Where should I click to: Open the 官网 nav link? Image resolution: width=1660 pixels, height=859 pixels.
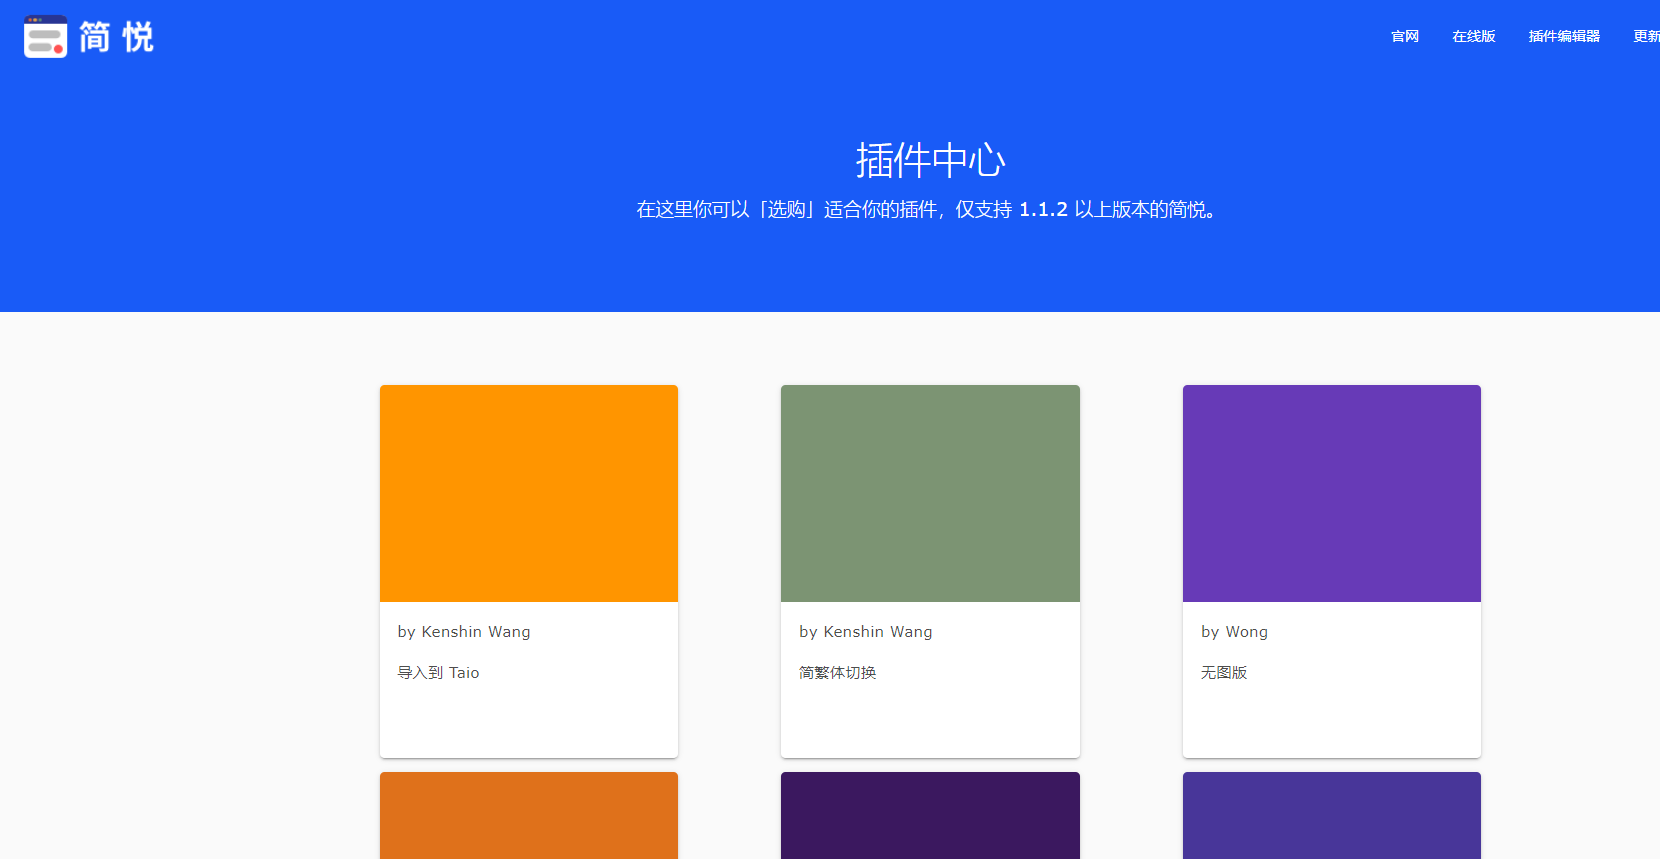coord(1405,36)
